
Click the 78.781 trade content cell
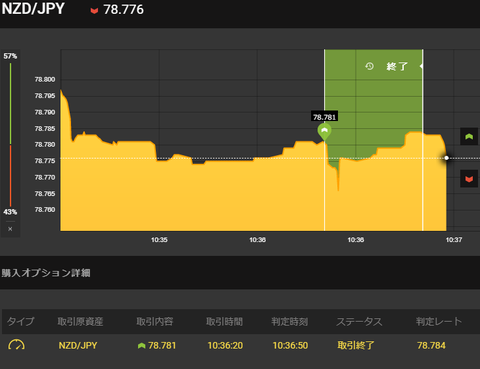(162, 345)
